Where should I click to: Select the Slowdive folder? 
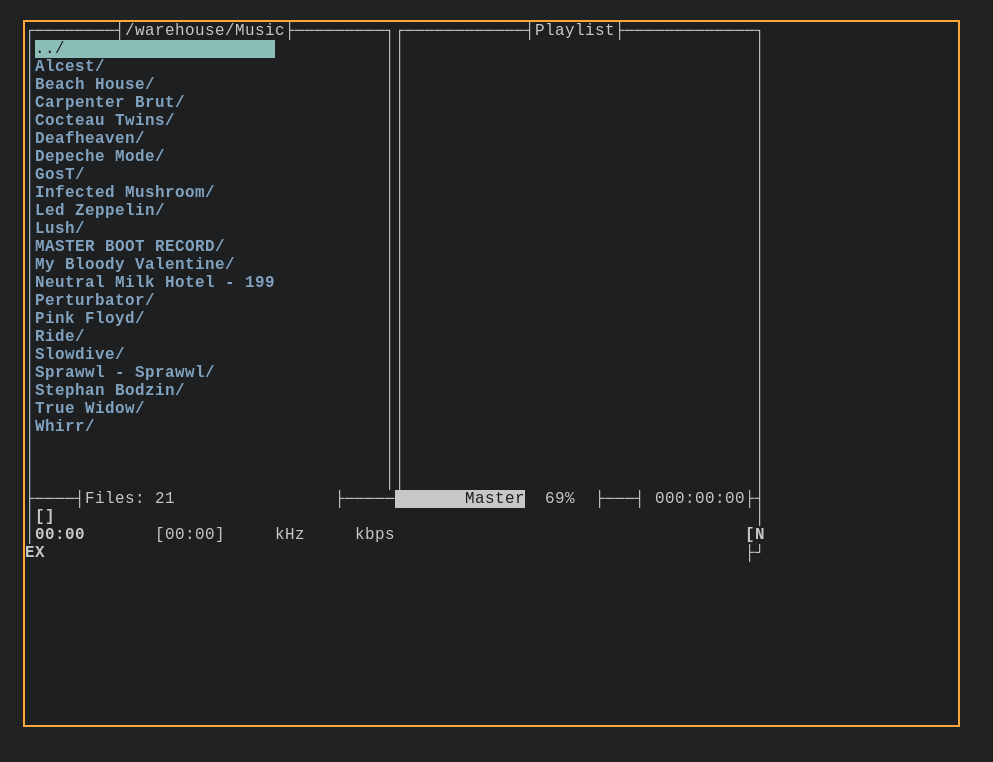[78, 354]
